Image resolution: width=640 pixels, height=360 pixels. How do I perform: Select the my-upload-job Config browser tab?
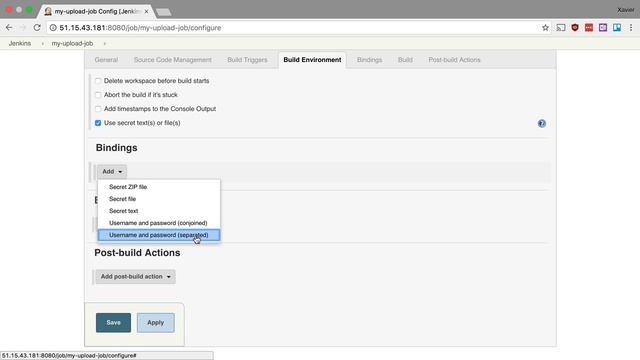point(97,11)
